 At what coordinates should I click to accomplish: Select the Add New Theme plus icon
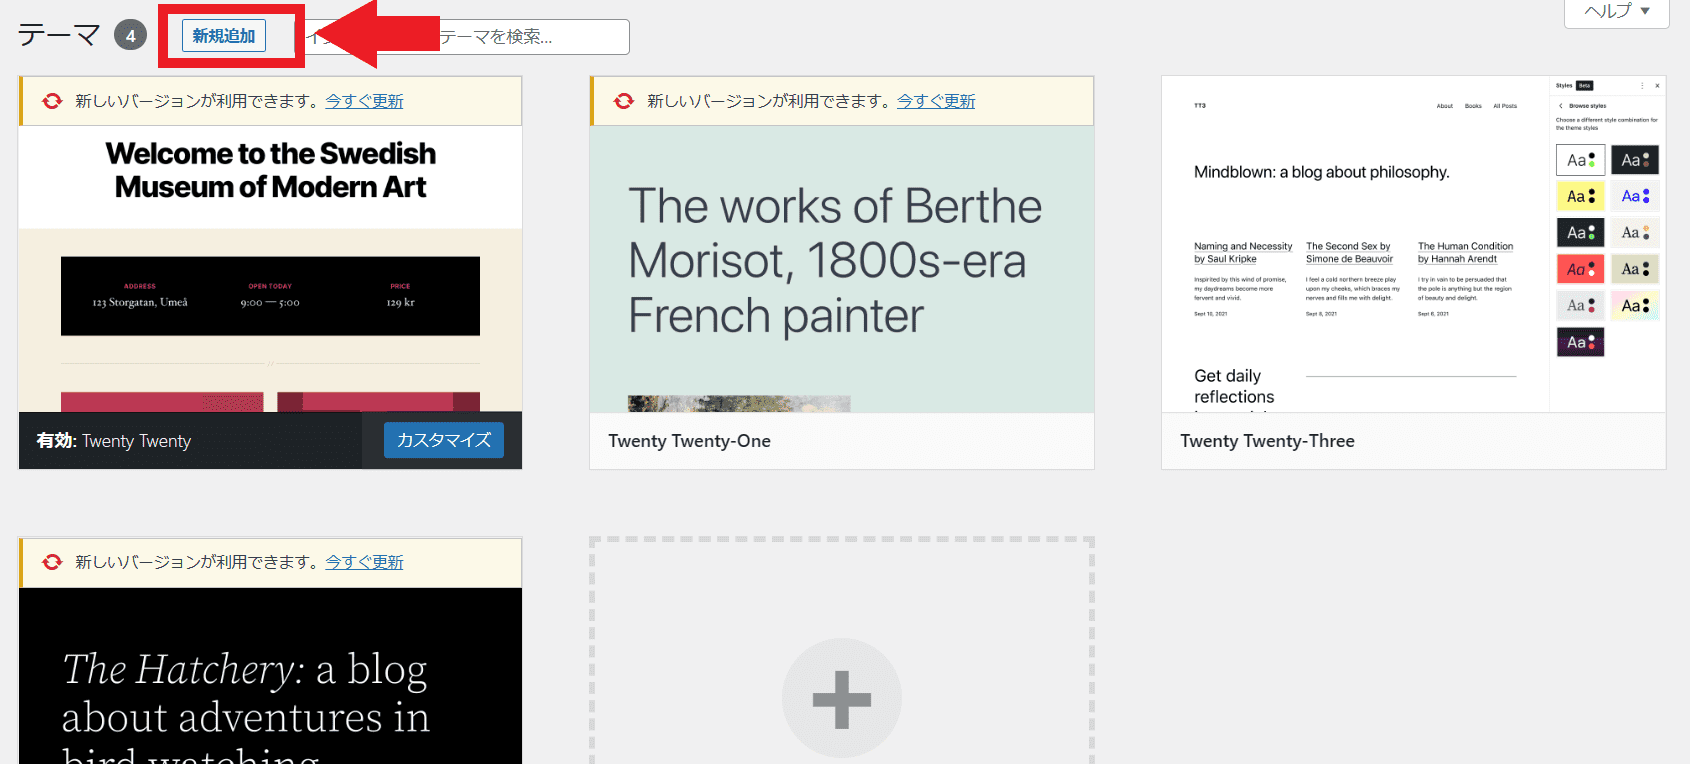[842, 699]
